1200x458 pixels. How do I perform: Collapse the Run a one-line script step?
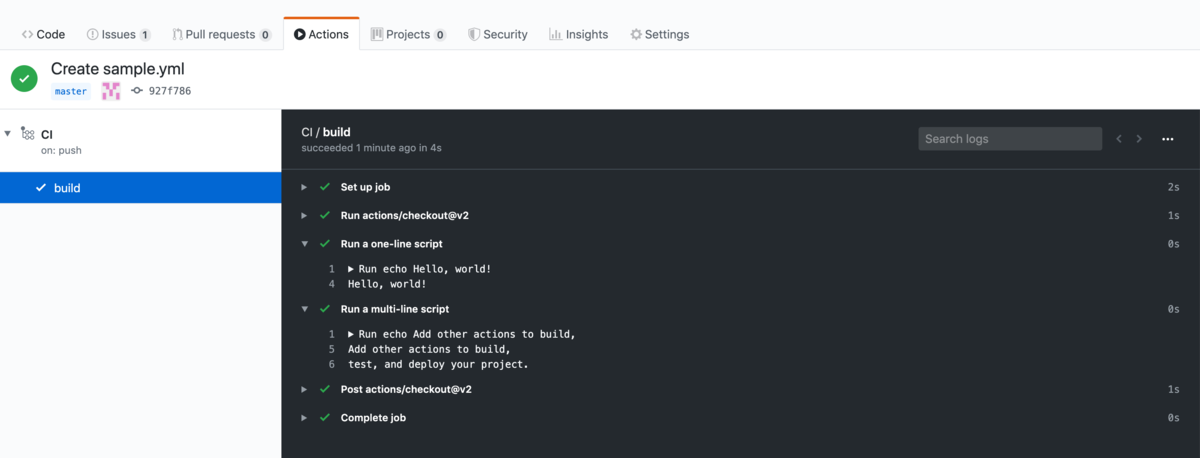(x=305, y=244)
